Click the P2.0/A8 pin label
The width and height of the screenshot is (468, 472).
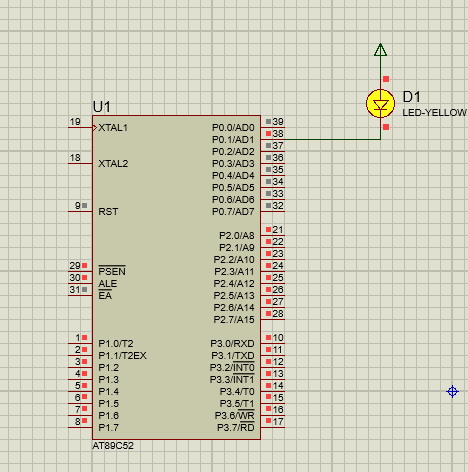pyautogui.click(x=237, y=236)
